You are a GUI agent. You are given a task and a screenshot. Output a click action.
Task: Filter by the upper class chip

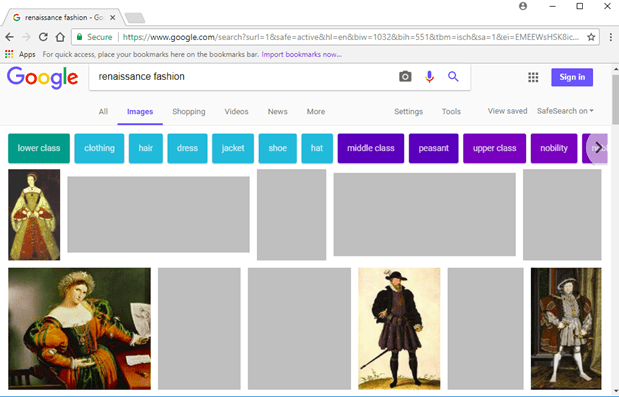pyautogui.click(x=494, y=148)
